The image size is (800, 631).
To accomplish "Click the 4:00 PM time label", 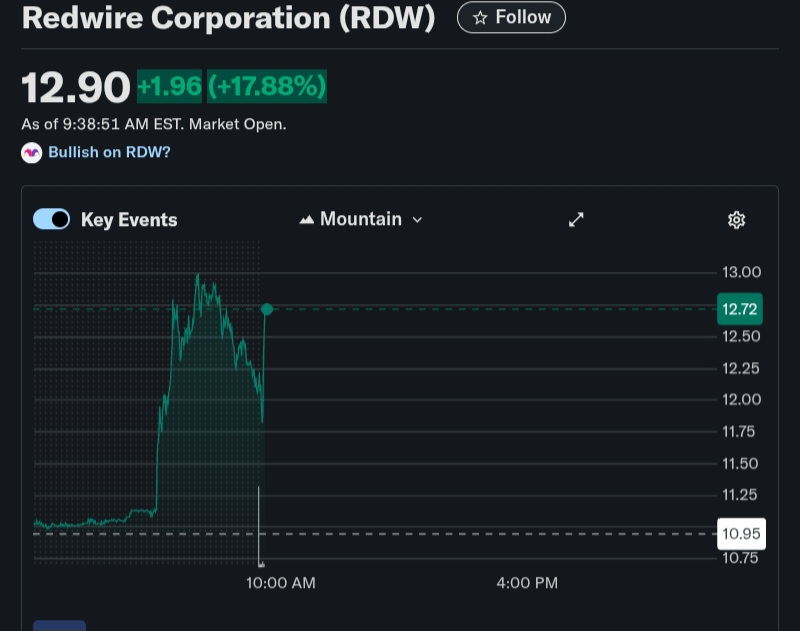I will click(527, 583).
